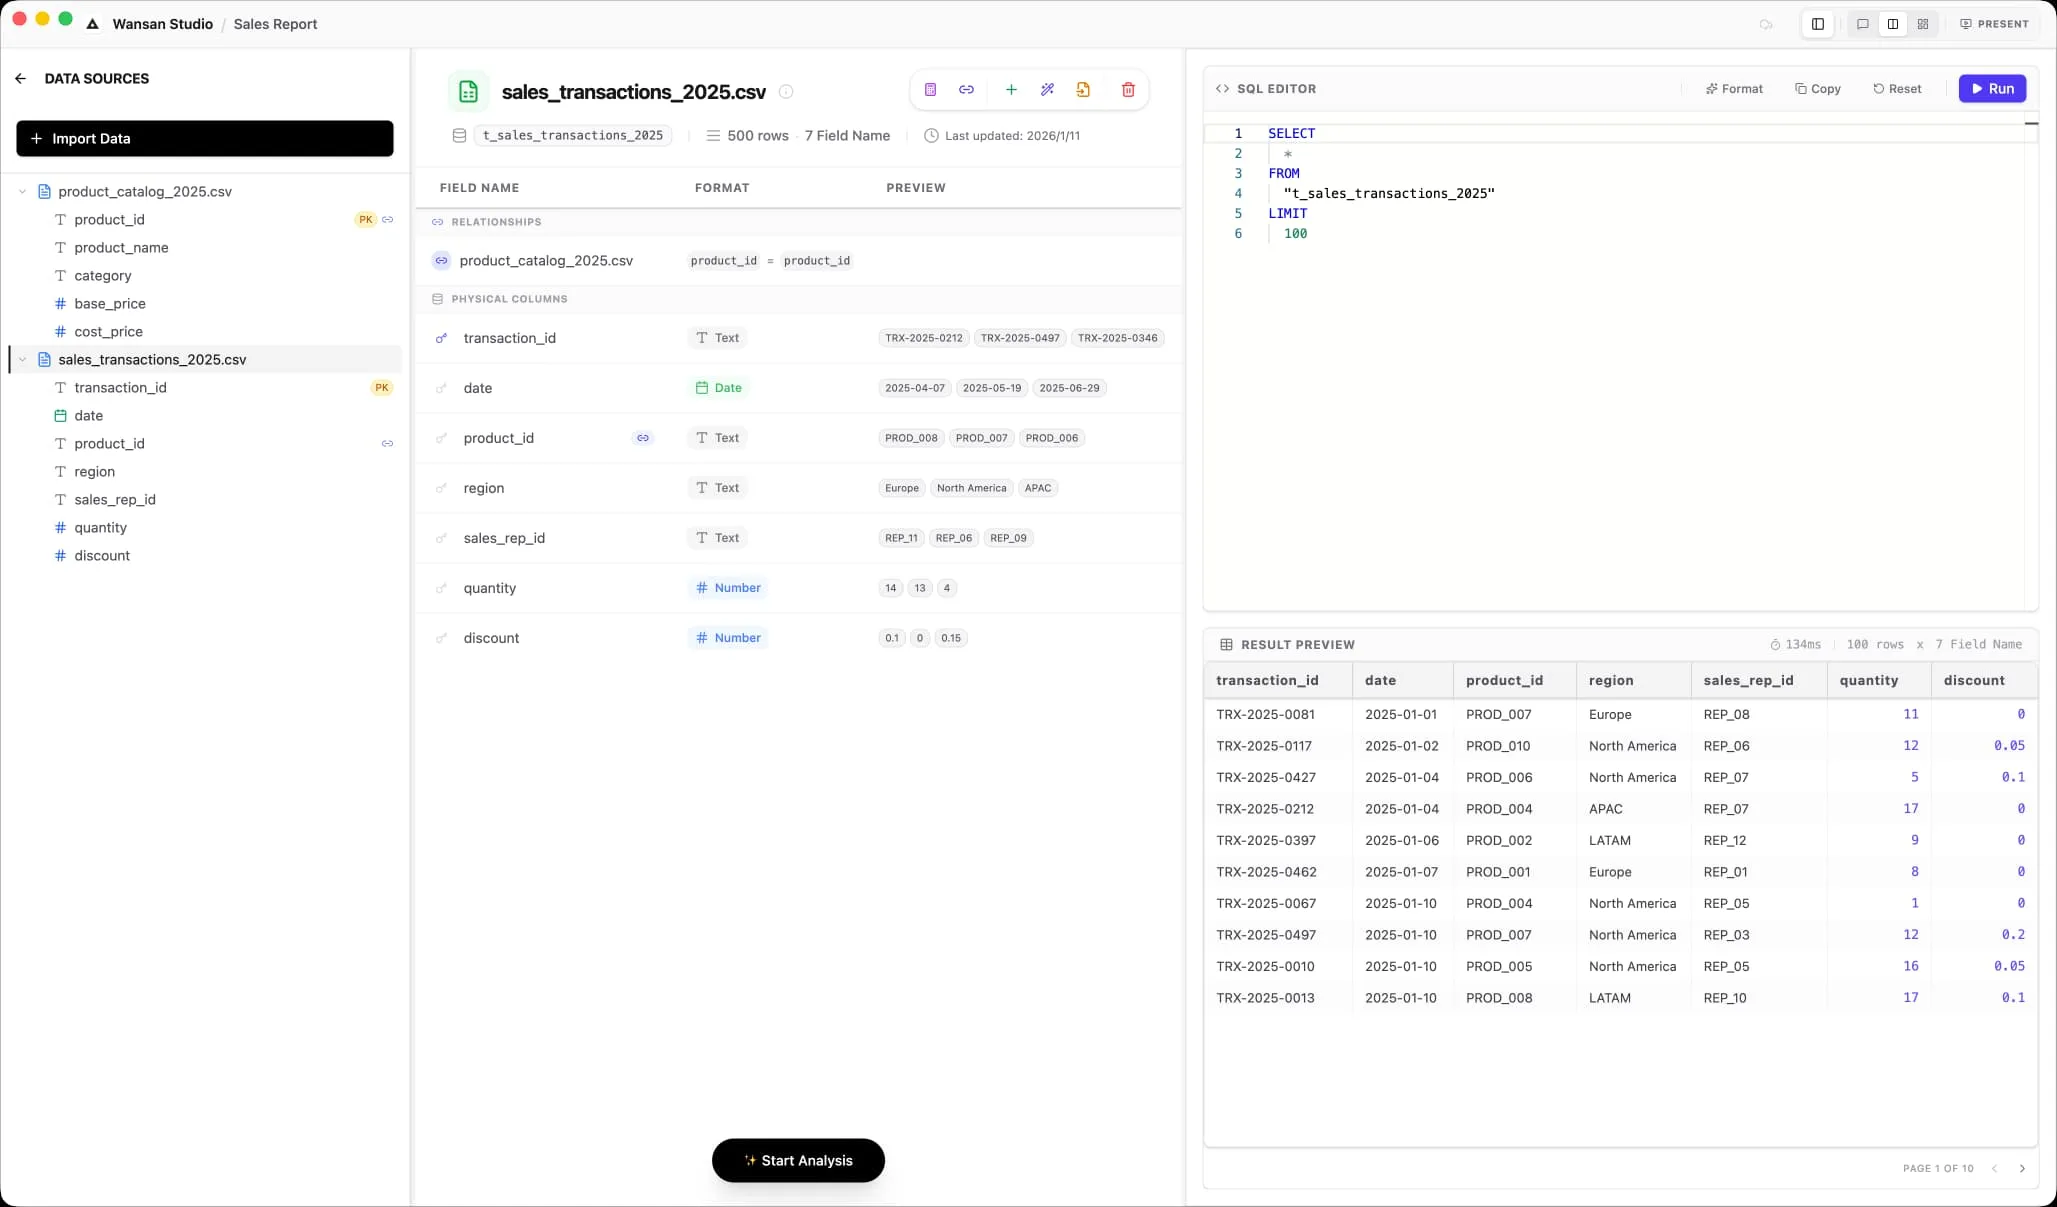
Task: Collapse product_catalog_2025.csv tree node
Action: [23, 191]
